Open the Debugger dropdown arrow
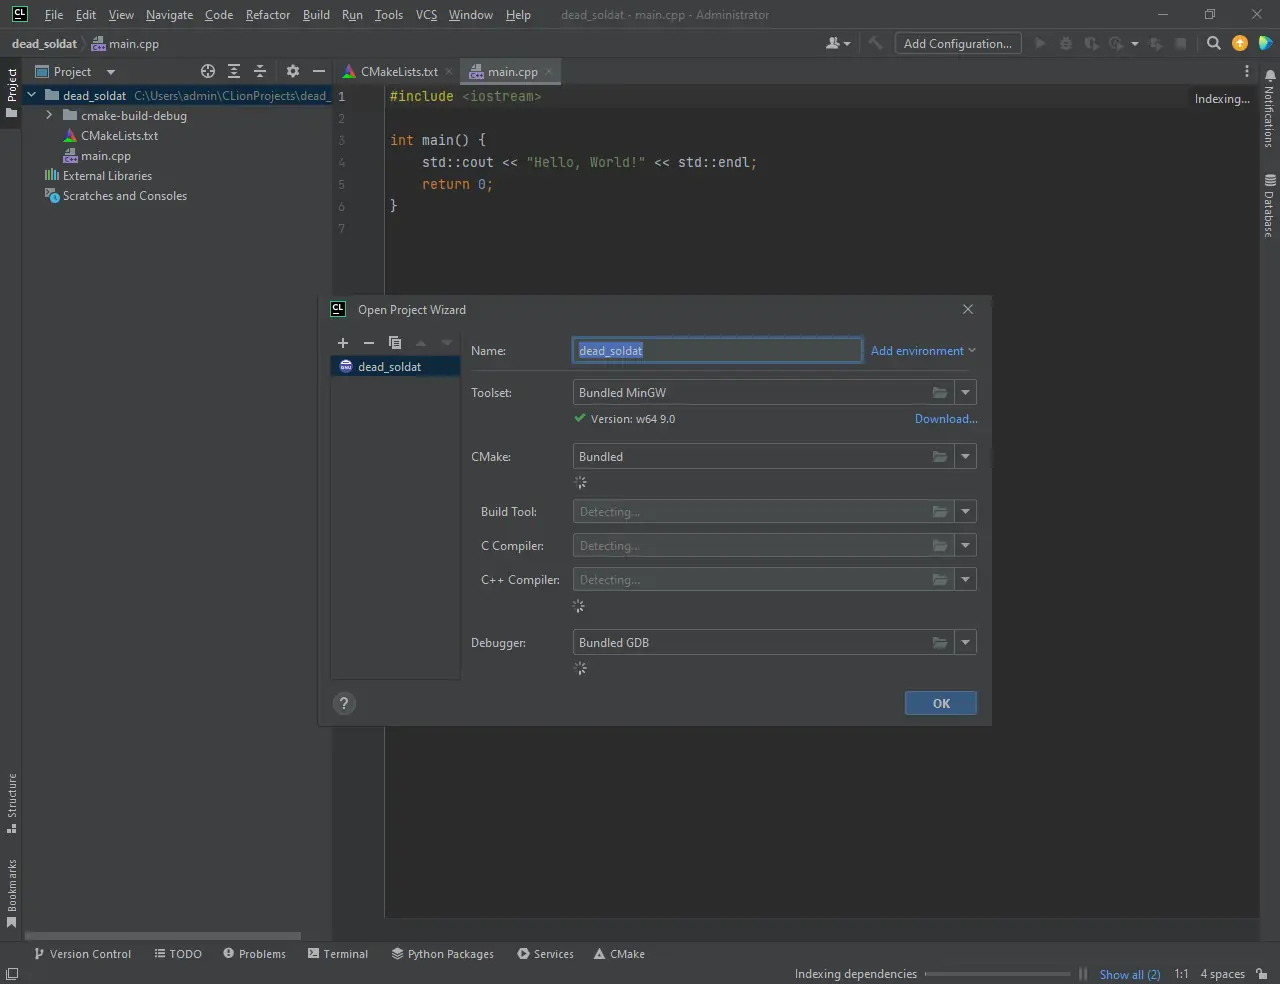 [x=965, y=643]
